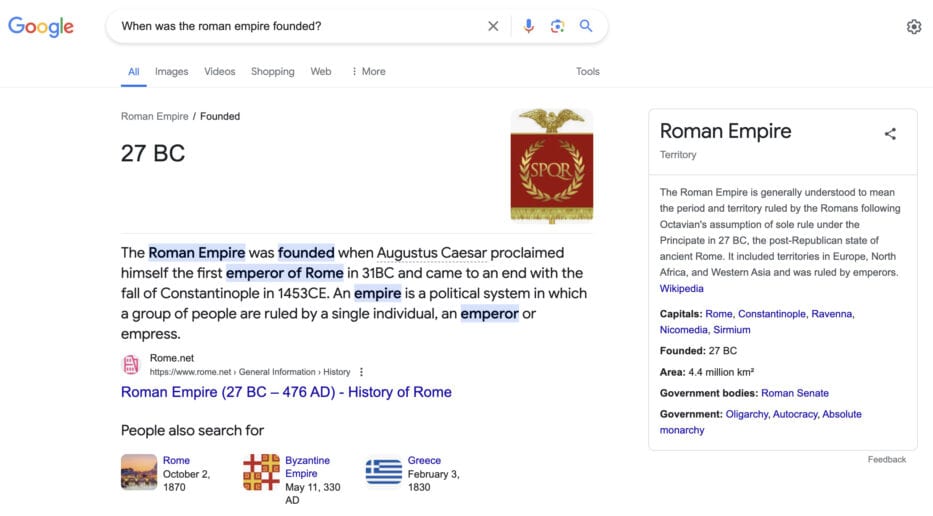Viewport: 933px width, 516px height.
Task: Open the SPQR Roman standard image
Action: tap(552, 166)
